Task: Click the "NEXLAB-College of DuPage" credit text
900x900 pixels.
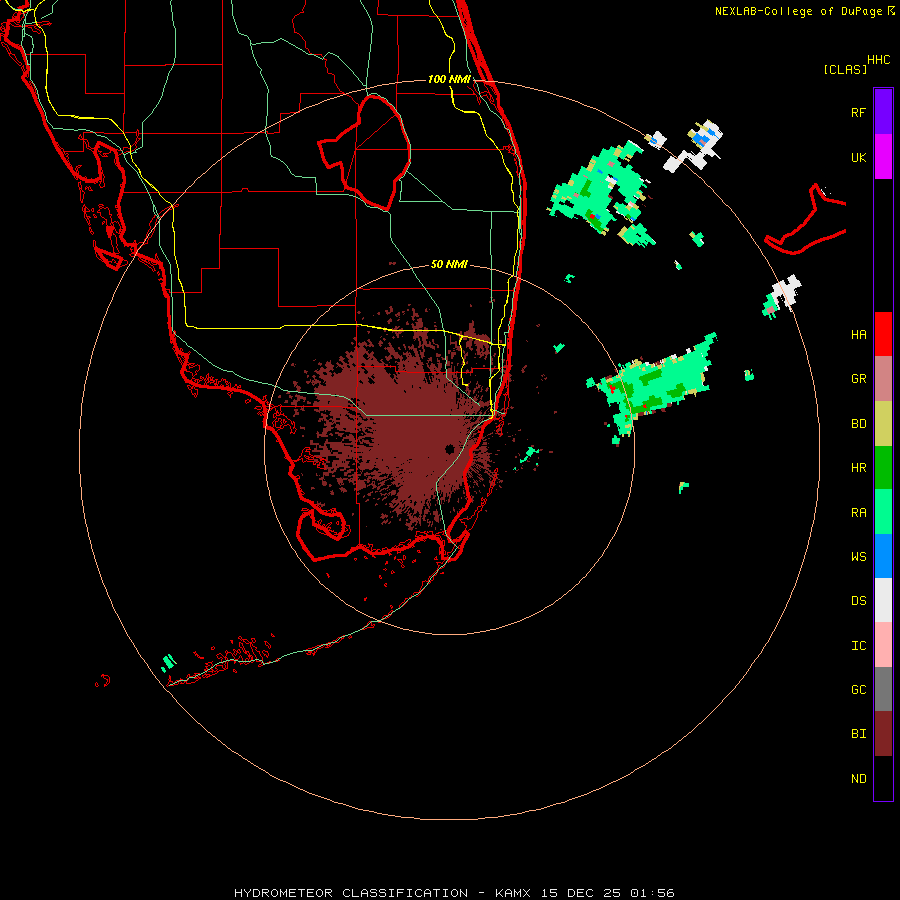Action: pyautogui.click(x=798, y=11)
